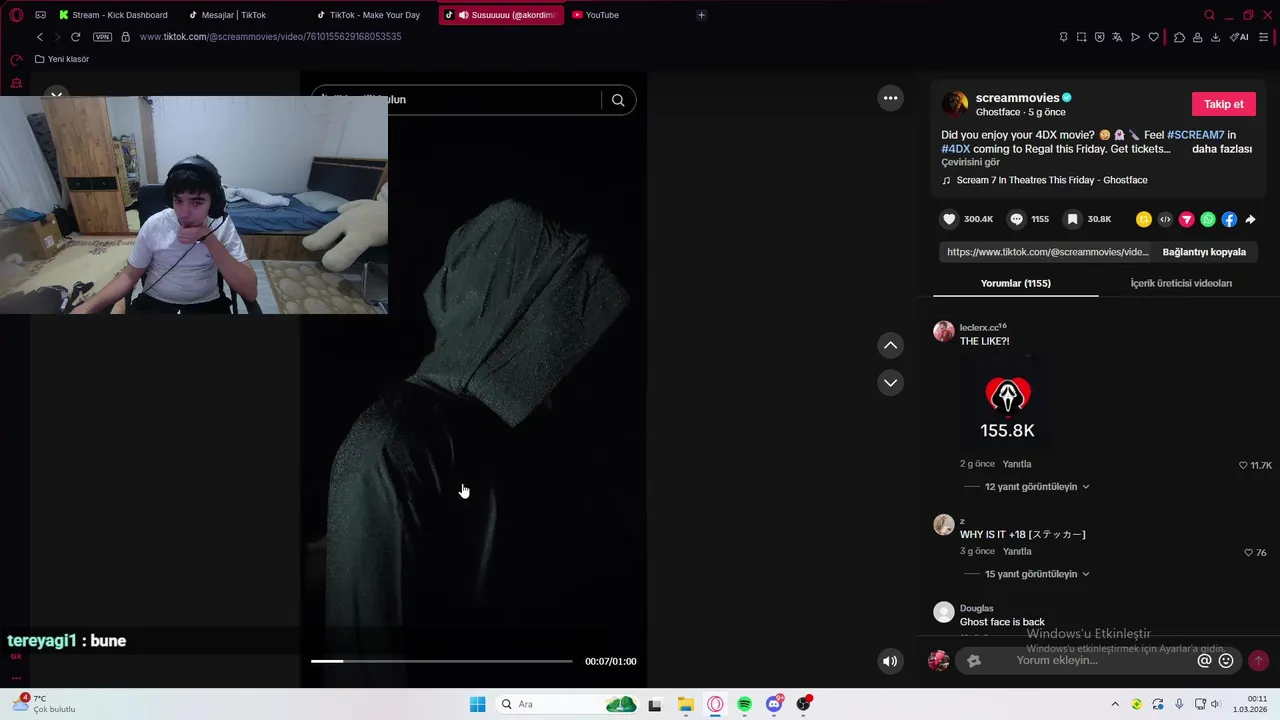This screenshot has height=720, width=1280.
Task: Open Opera extensions cube icon
Action: tap(1179, 37)
